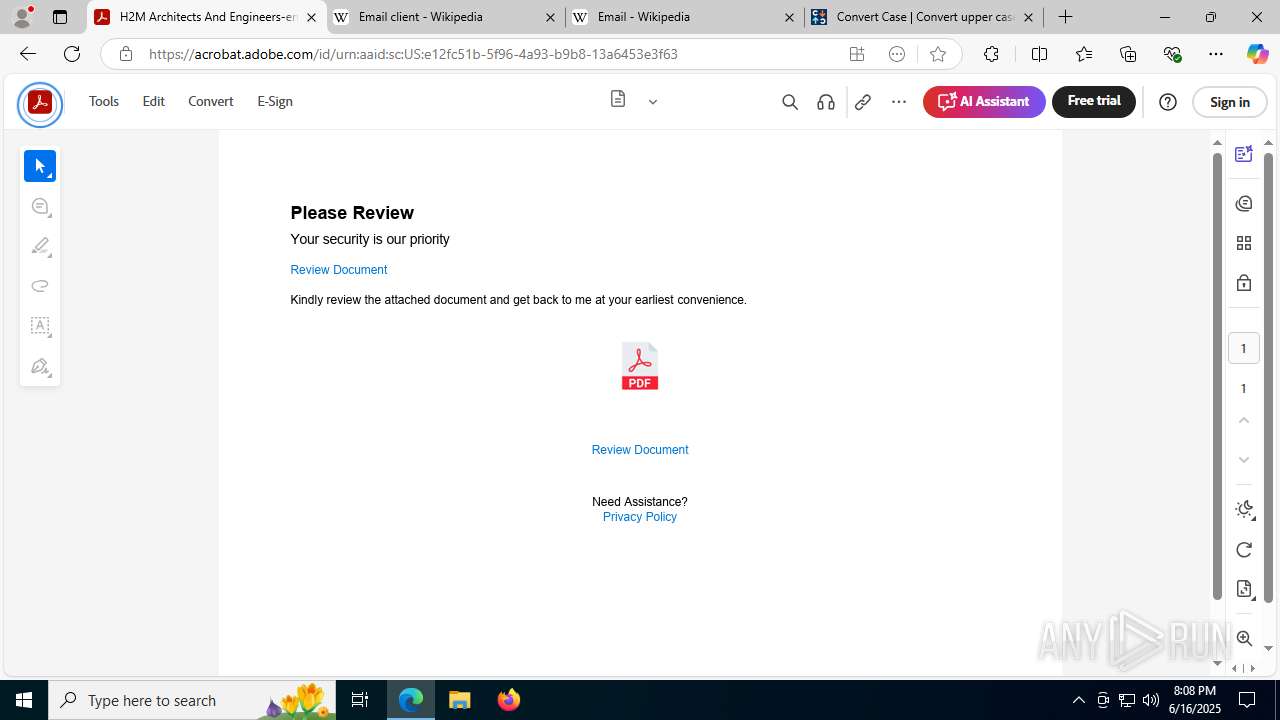The height and width of the screenshot is (720, 1280).
Task: Open the more options ellipsis menu
Action: click(x=899, y=102)
